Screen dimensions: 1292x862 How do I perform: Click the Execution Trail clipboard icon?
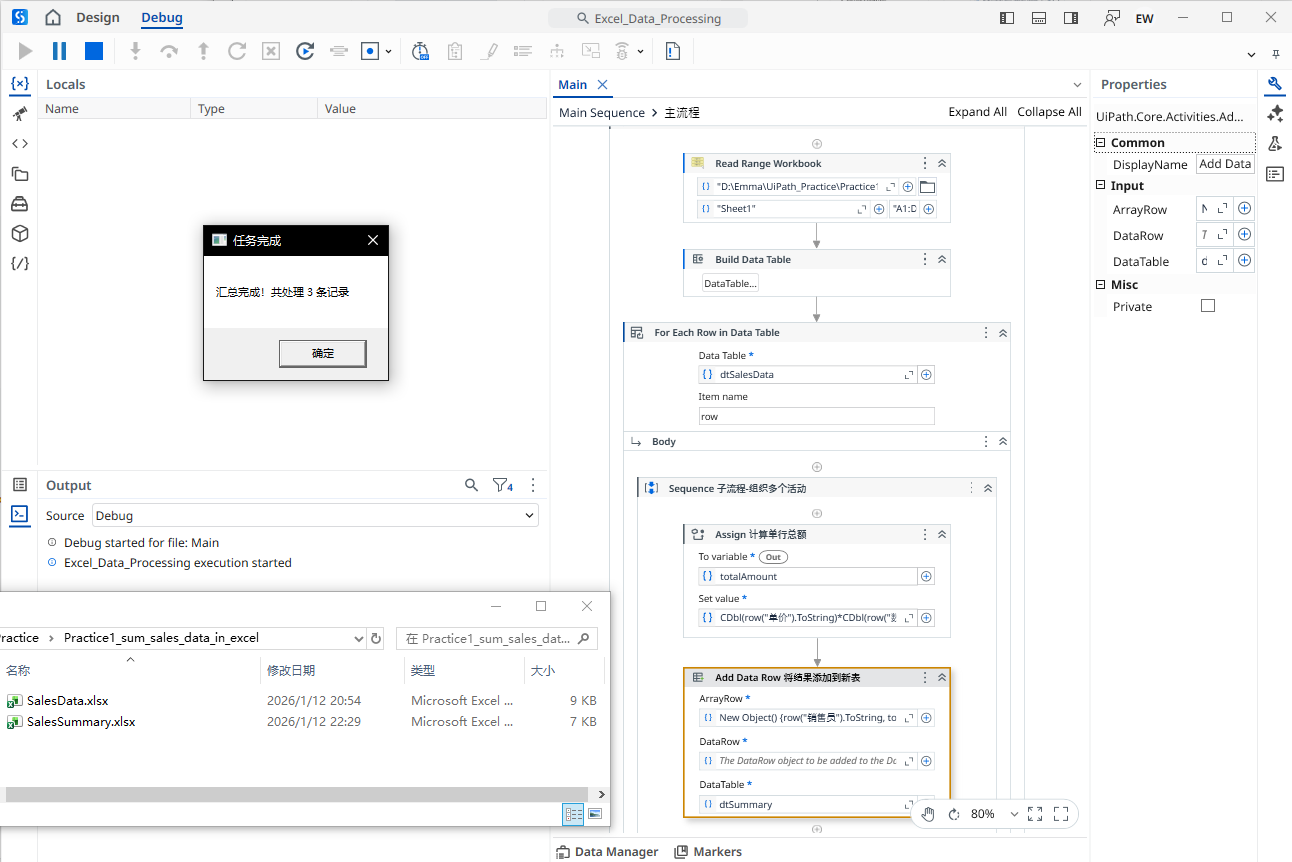pos(455,51)
